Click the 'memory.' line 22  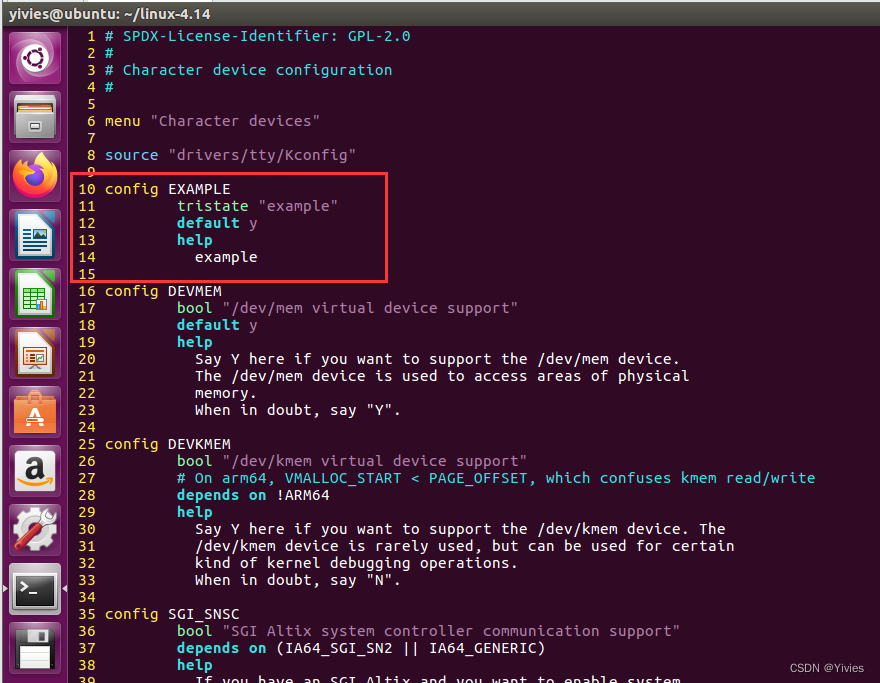coord(226,393)
